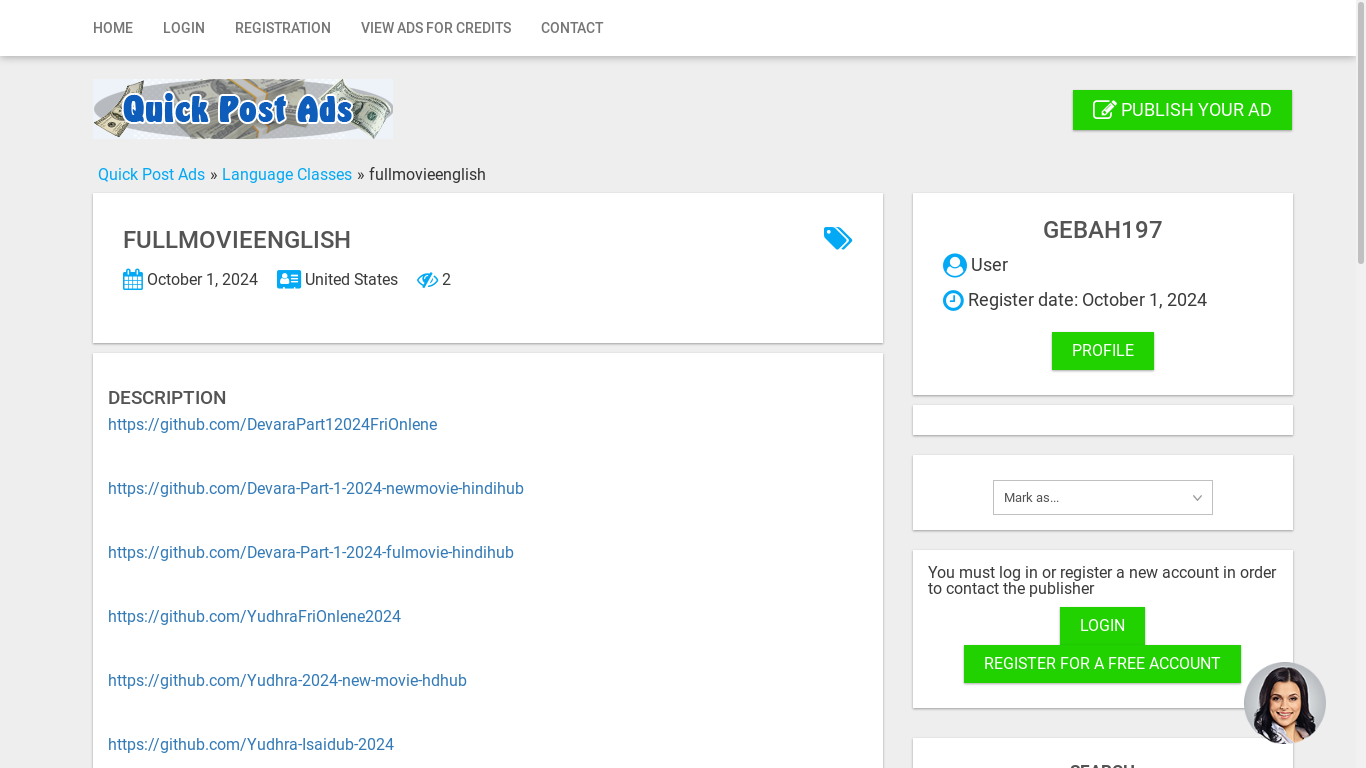Viewport: 1366px width, 768px height.
Task: Open the Yudhra-2024-new-movie-hdhub link
Action: click(287, 681)
